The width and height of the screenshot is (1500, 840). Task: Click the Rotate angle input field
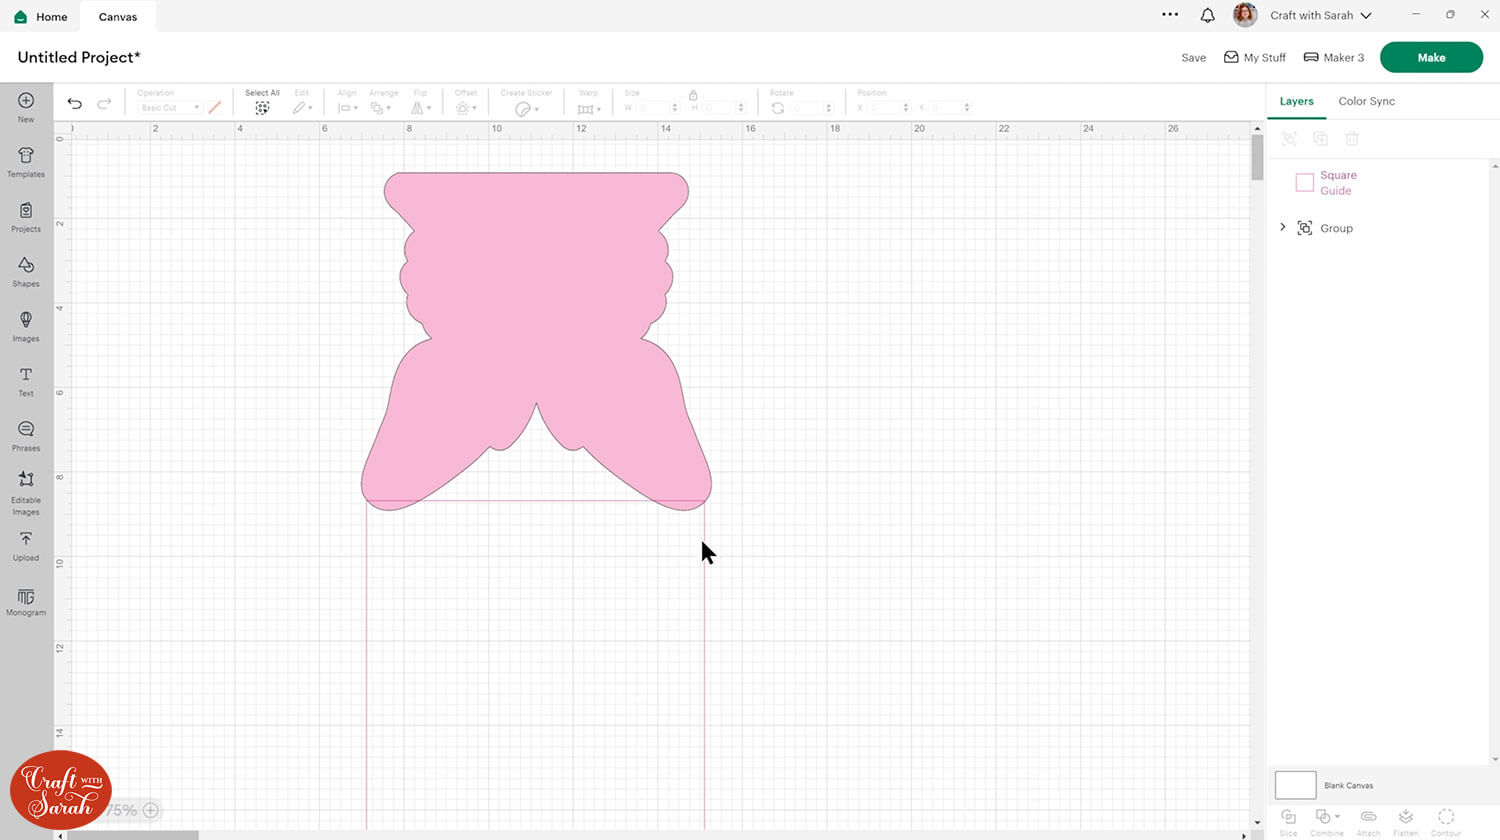(812, 108)
